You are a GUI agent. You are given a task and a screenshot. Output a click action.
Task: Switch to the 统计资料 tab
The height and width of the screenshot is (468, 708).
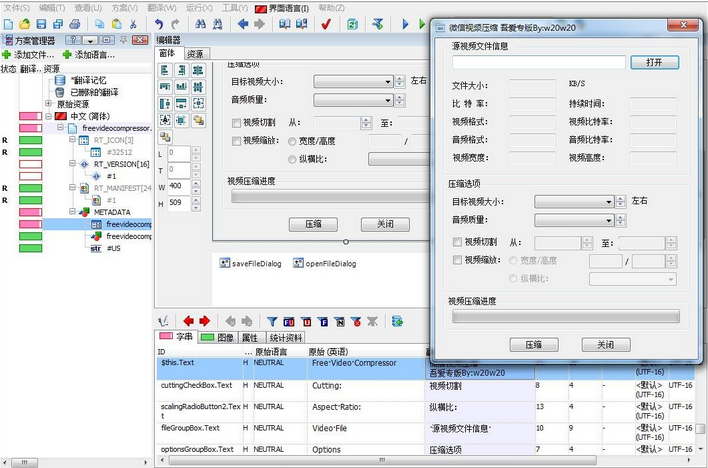click(x=285, y=337)
